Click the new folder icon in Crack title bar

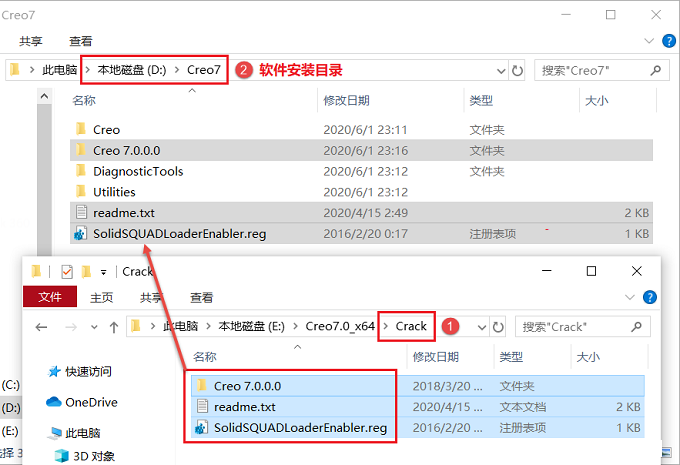(86, 272)
